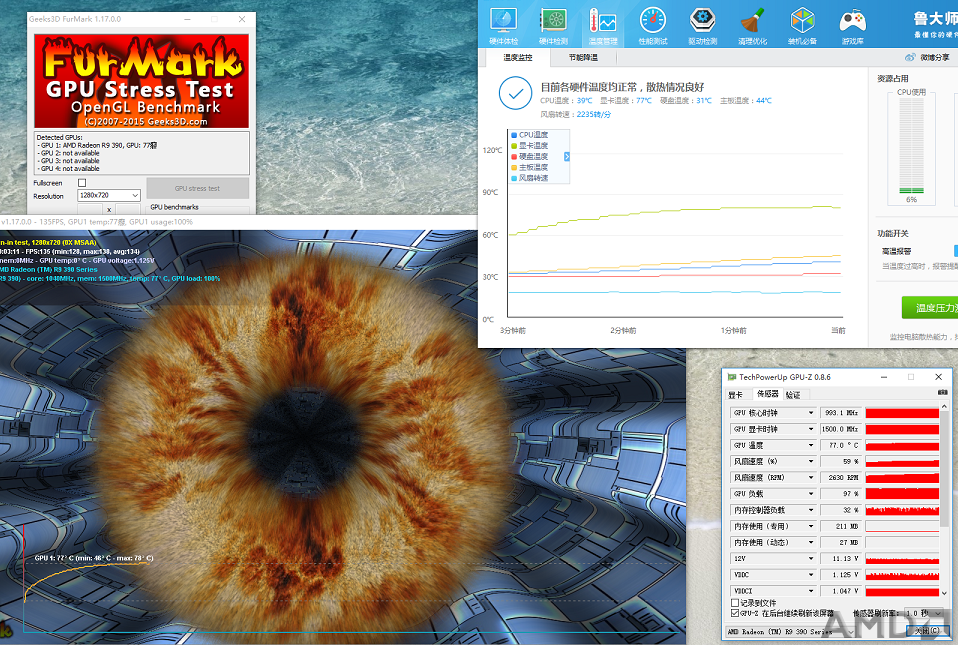
Task: Check 记录到文件 log-to-file box in GPU-Z
Action: pyautogui.click(x=735, y=603)
